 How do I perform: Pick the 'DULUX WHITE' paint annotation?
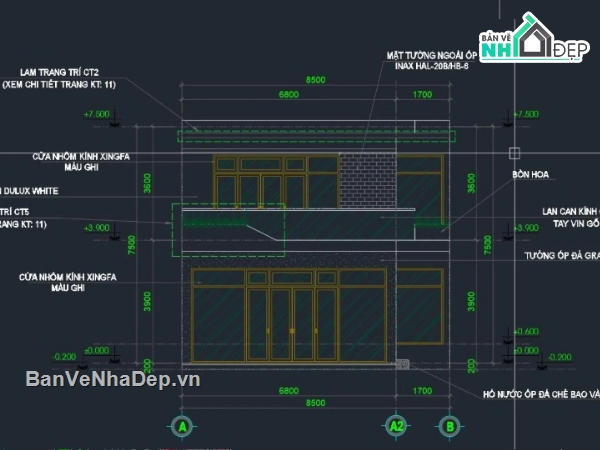click(x=31, y=191)
